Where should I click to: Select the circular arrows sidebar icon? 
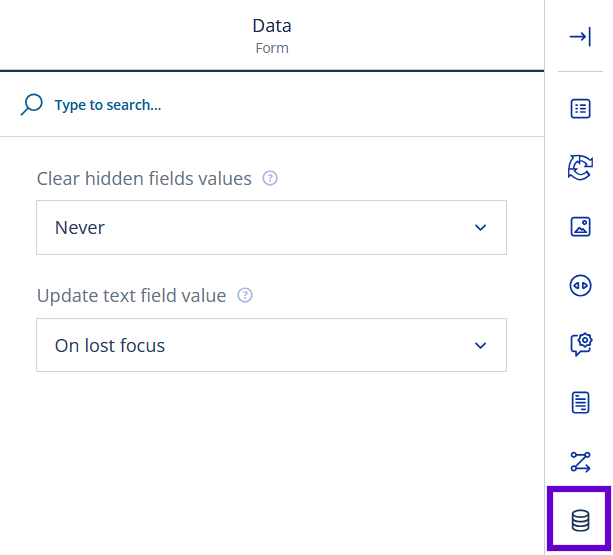click(x=580, y=168)
